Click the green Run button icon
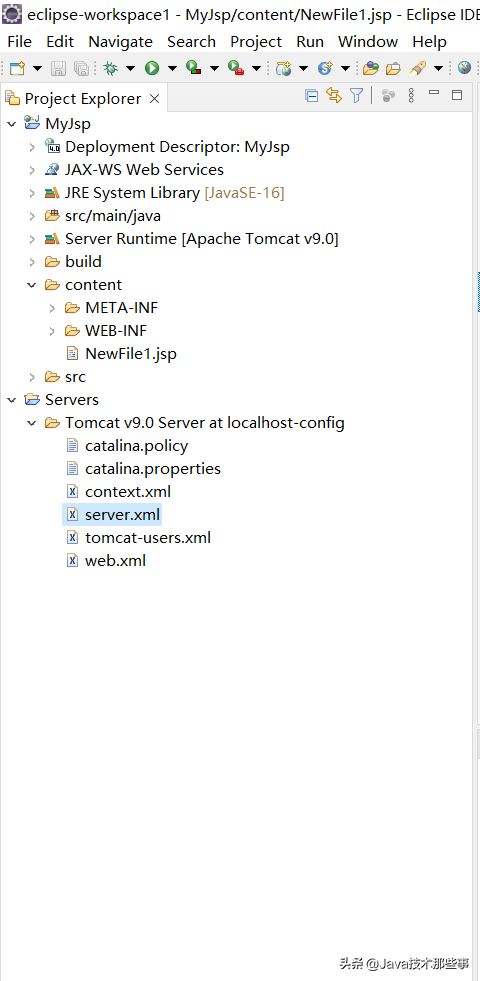Viewport: 480px width, 981px height. click(x=152, y=68)
